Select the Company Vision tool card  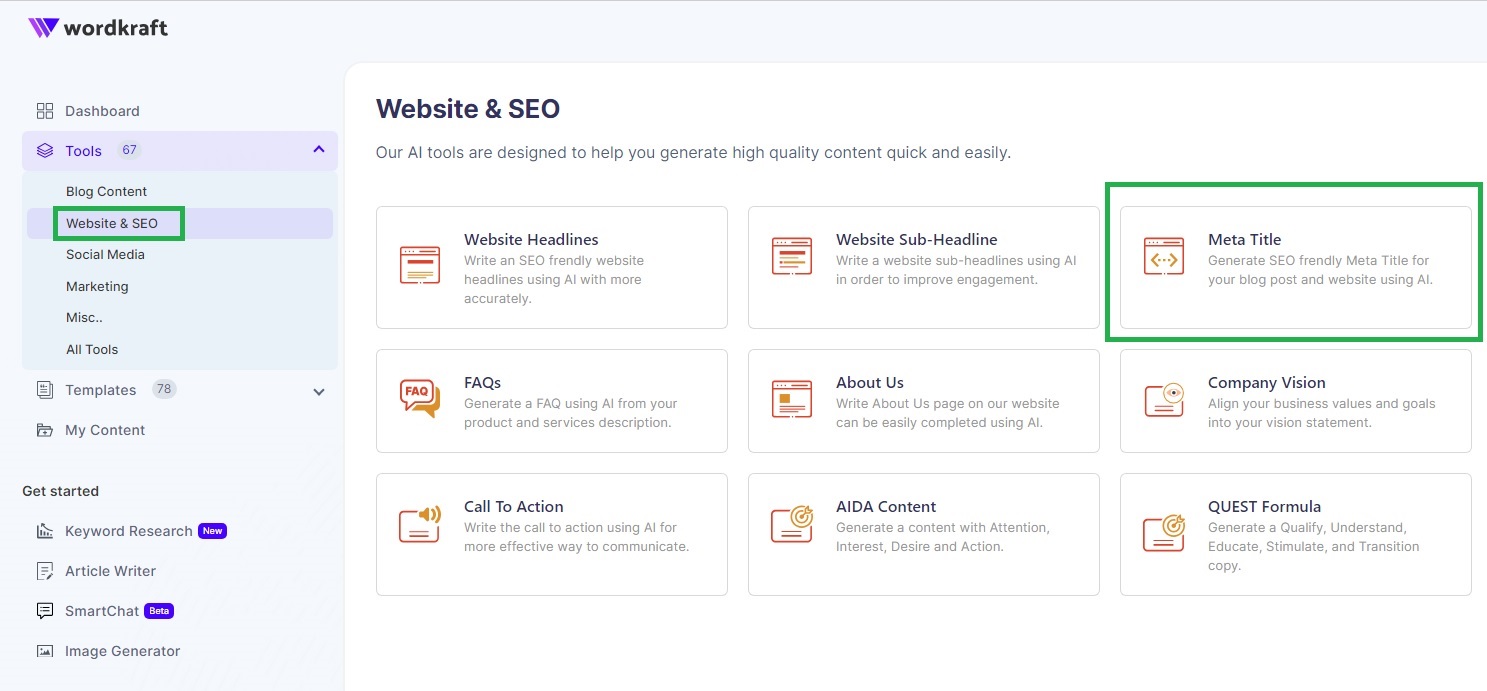point(1295,400)
